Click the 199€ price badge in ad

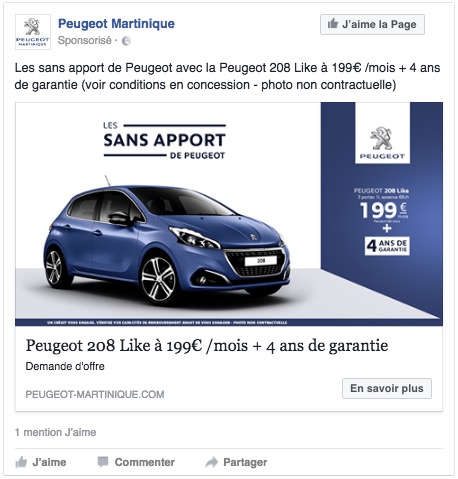(x=383, y=211)
